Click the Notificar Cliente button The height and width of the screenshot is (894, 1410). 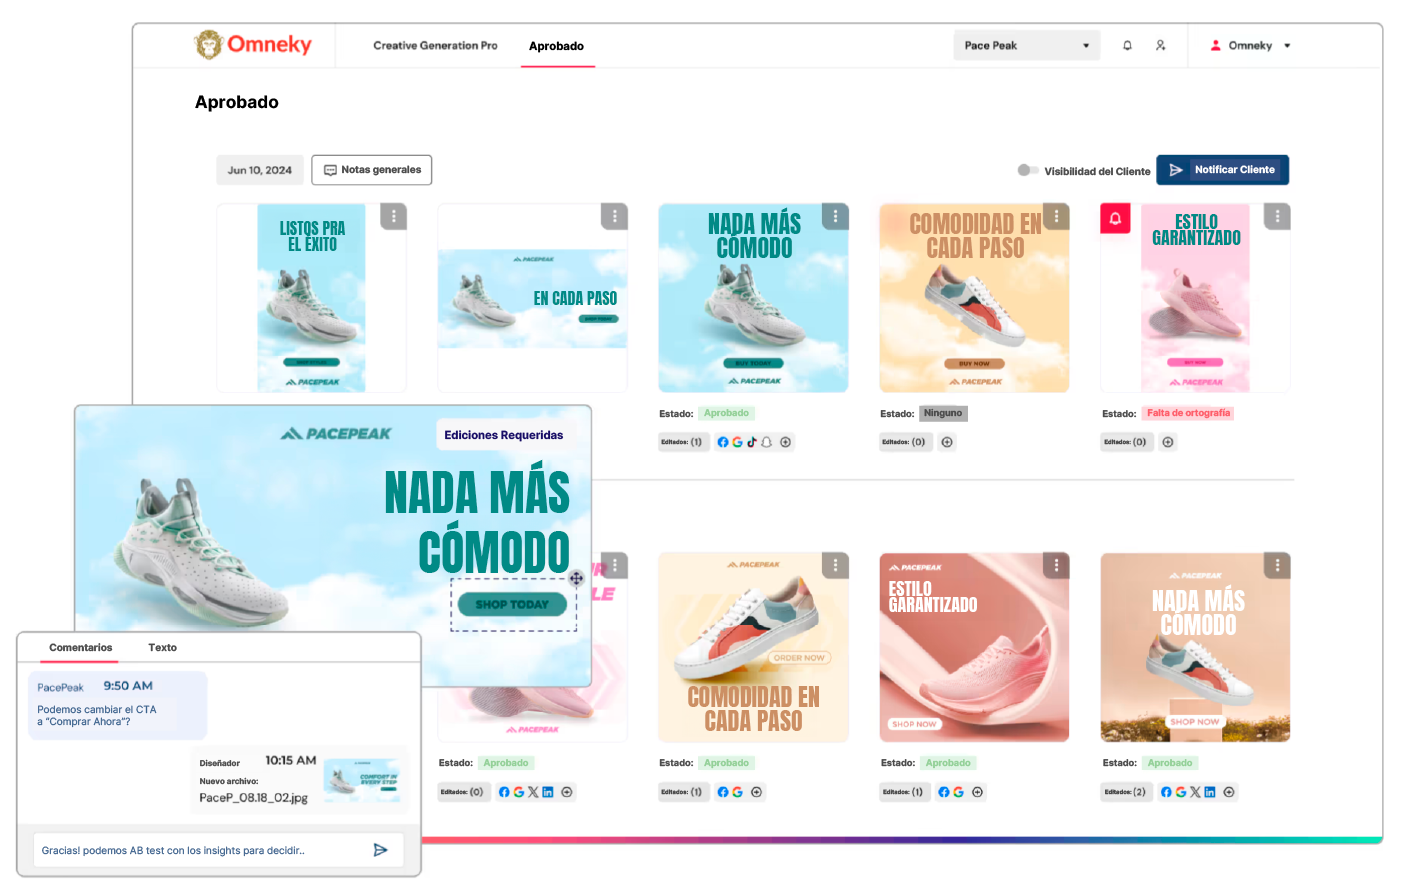click(x=1222, y=170)
